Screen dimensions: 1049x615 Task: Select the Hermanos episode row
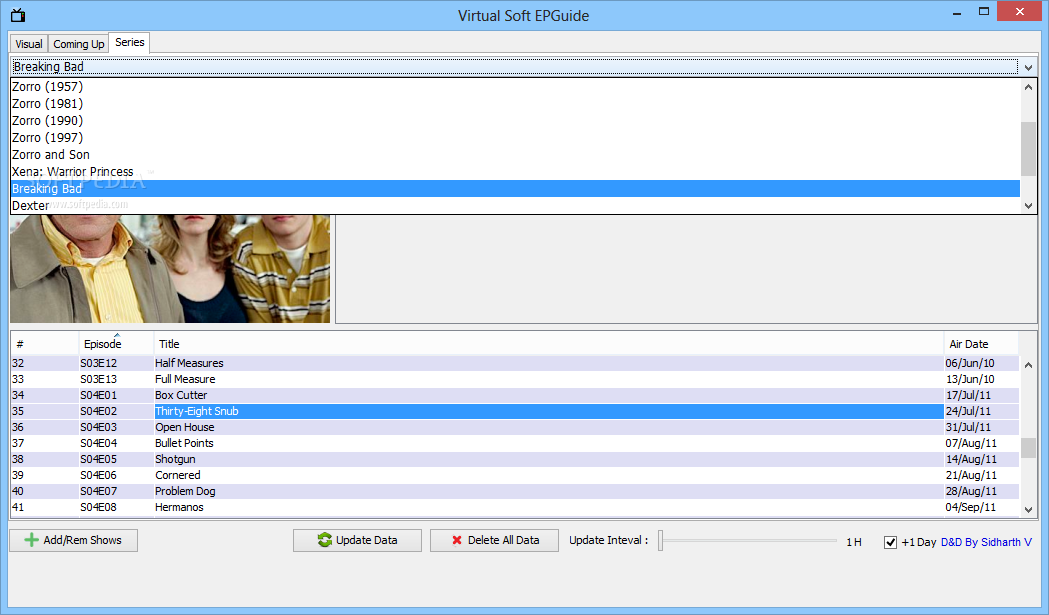(514, 508)
